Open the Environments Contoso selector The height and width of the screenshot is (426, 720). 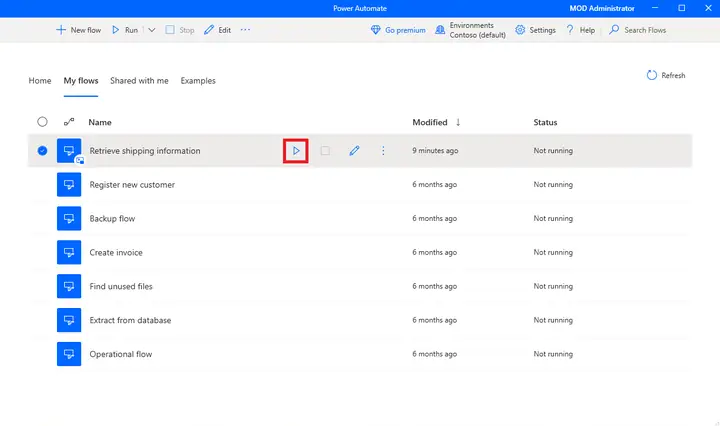point(470,30)
